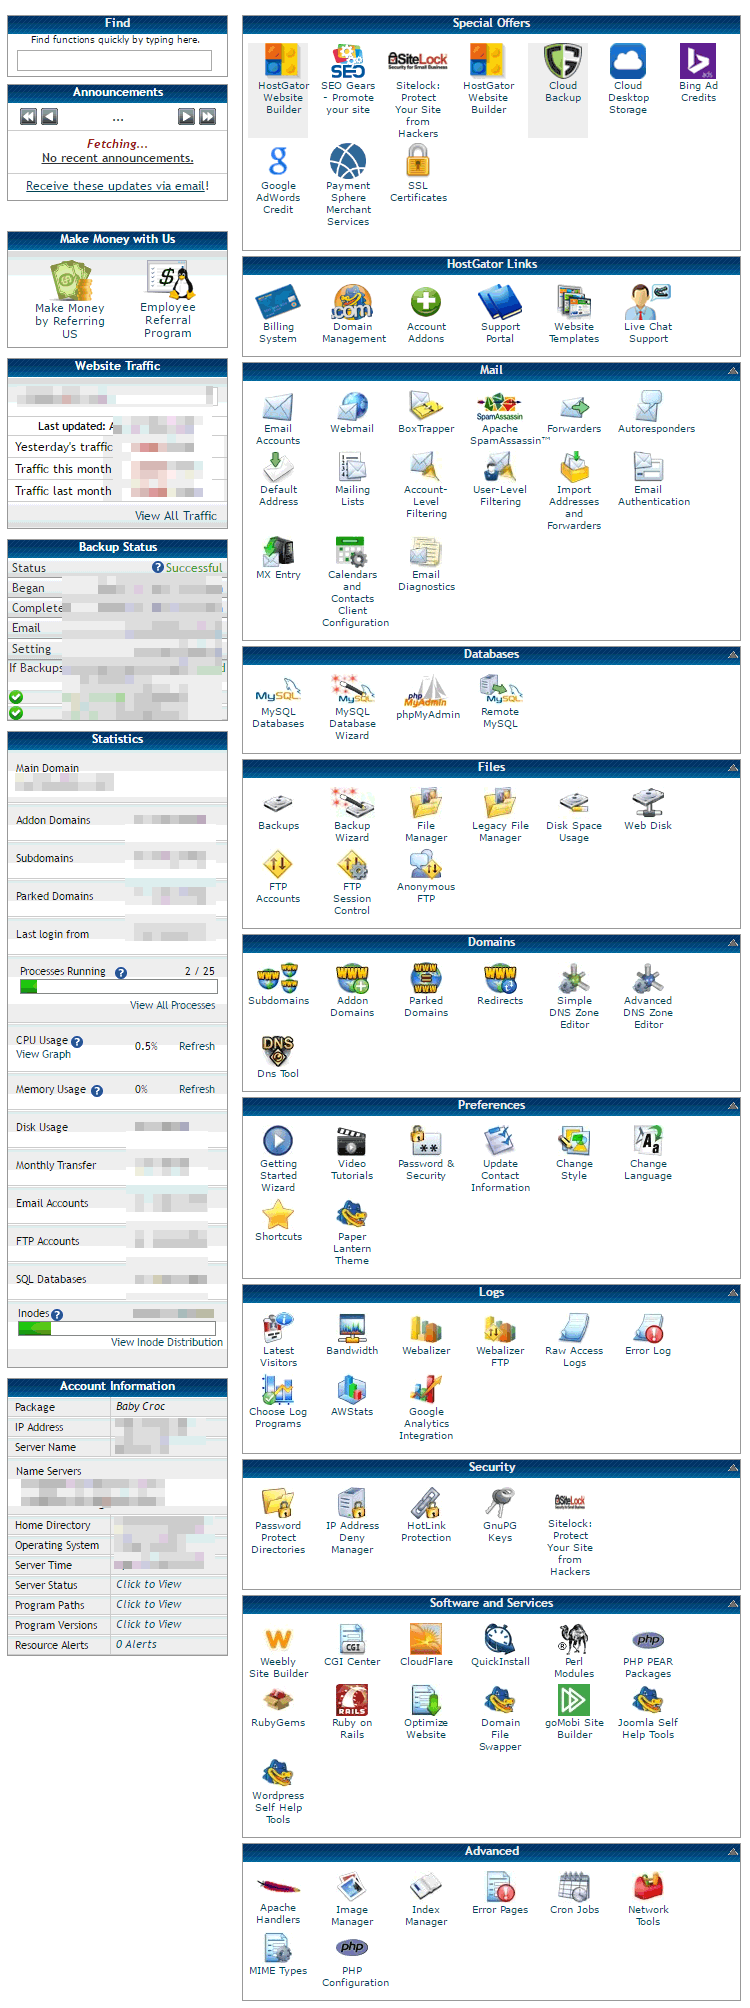Open Email Accounts in Mail section
This screenshot has height=2008, width=750.
(278, 419)
